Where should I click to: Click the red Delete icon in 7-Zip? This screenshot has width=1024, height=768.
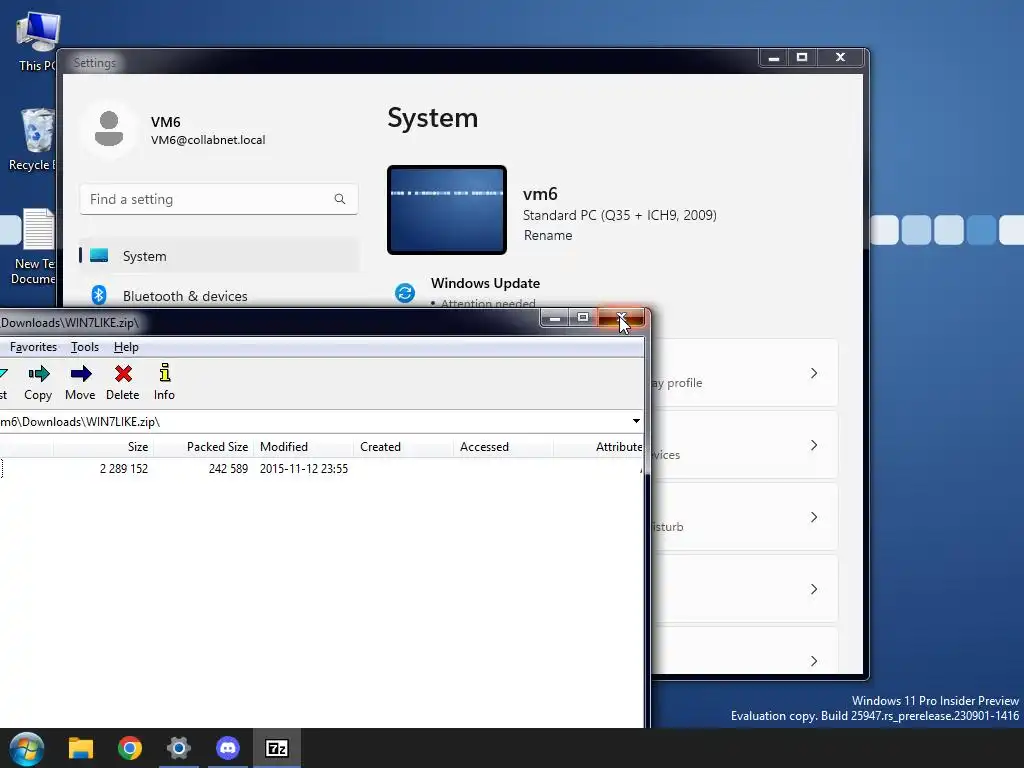coord(123,374)
